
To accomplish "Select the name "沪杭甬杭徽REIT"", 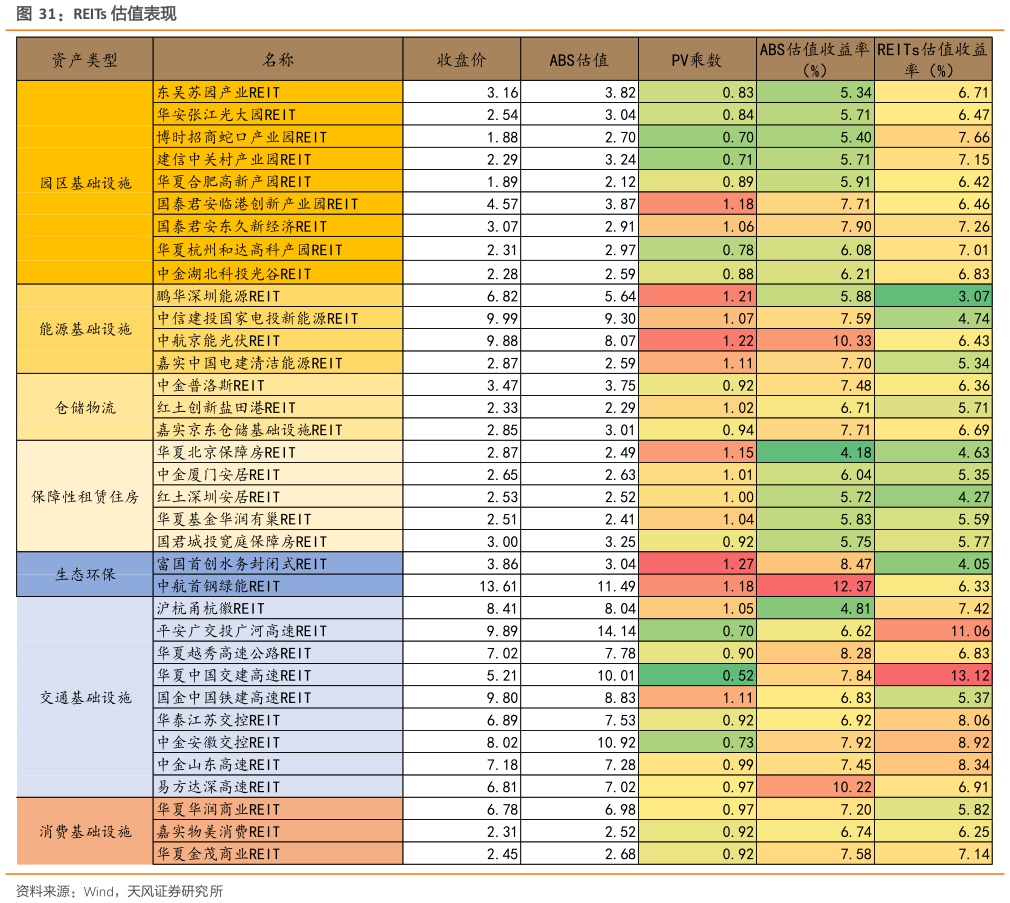I will tap(211, 609).
